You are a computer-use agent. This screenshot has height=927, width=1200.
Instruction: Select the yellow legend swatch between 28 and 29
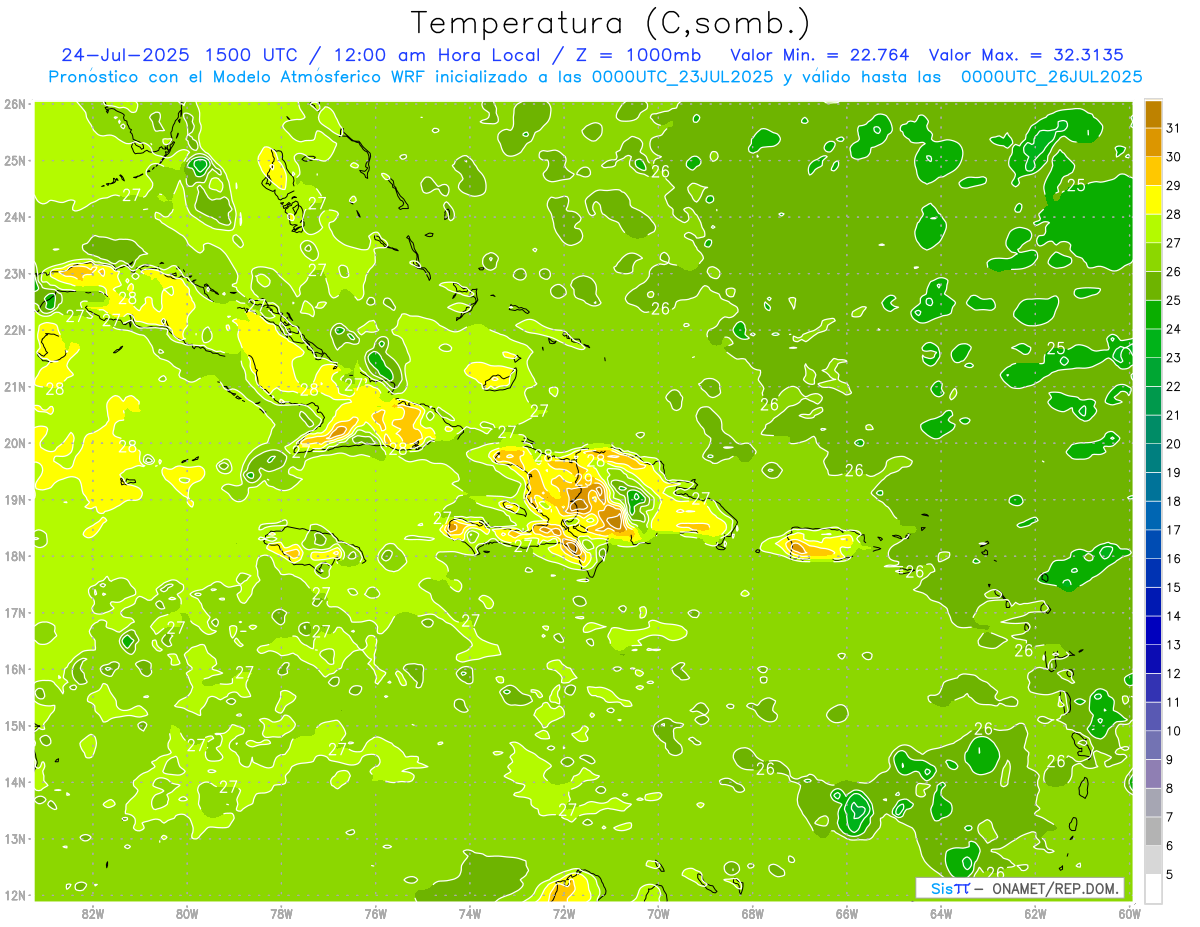click(x=1153, y=200)
